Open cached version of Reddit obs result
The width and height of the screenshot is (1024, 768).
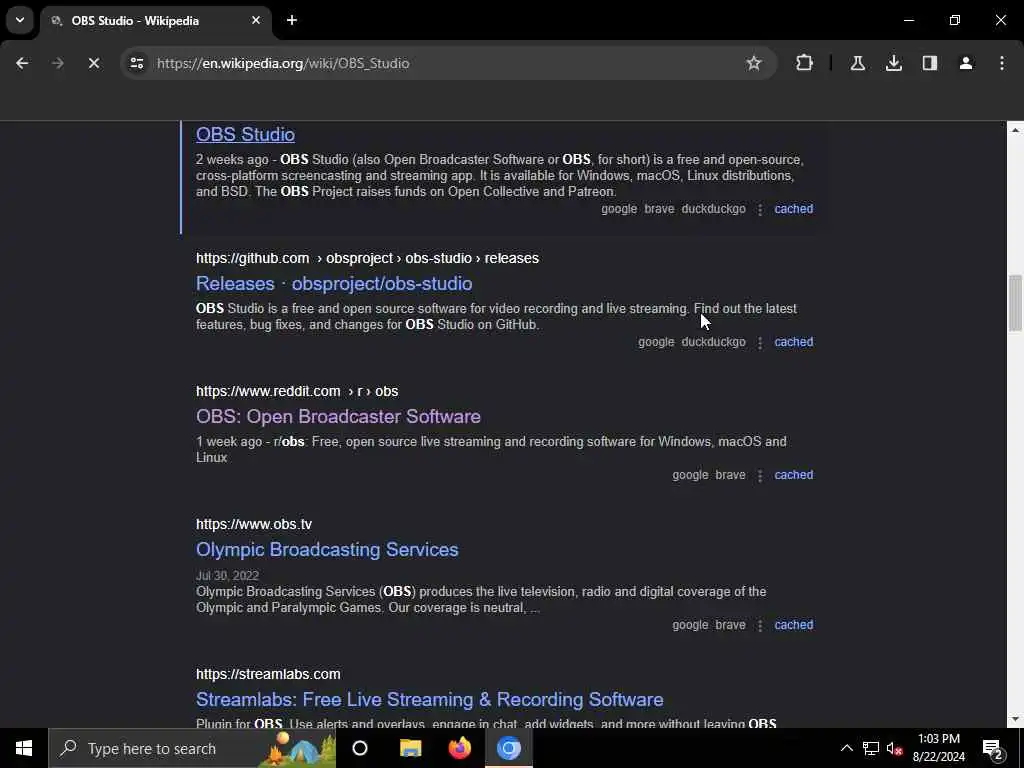coord(793,475)
